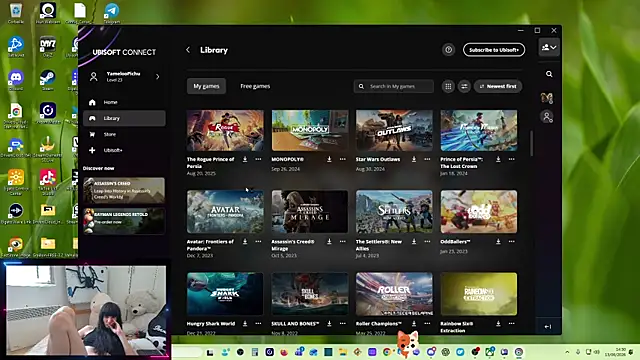Open the Home page in sidebar
The width and height of the screenshot is (640, 360).
pos(124,102)
